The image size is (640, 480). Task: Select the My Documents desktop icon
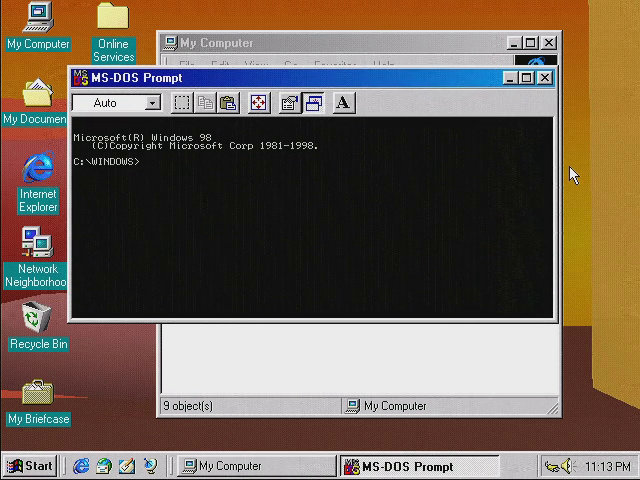tap(35, 102)
